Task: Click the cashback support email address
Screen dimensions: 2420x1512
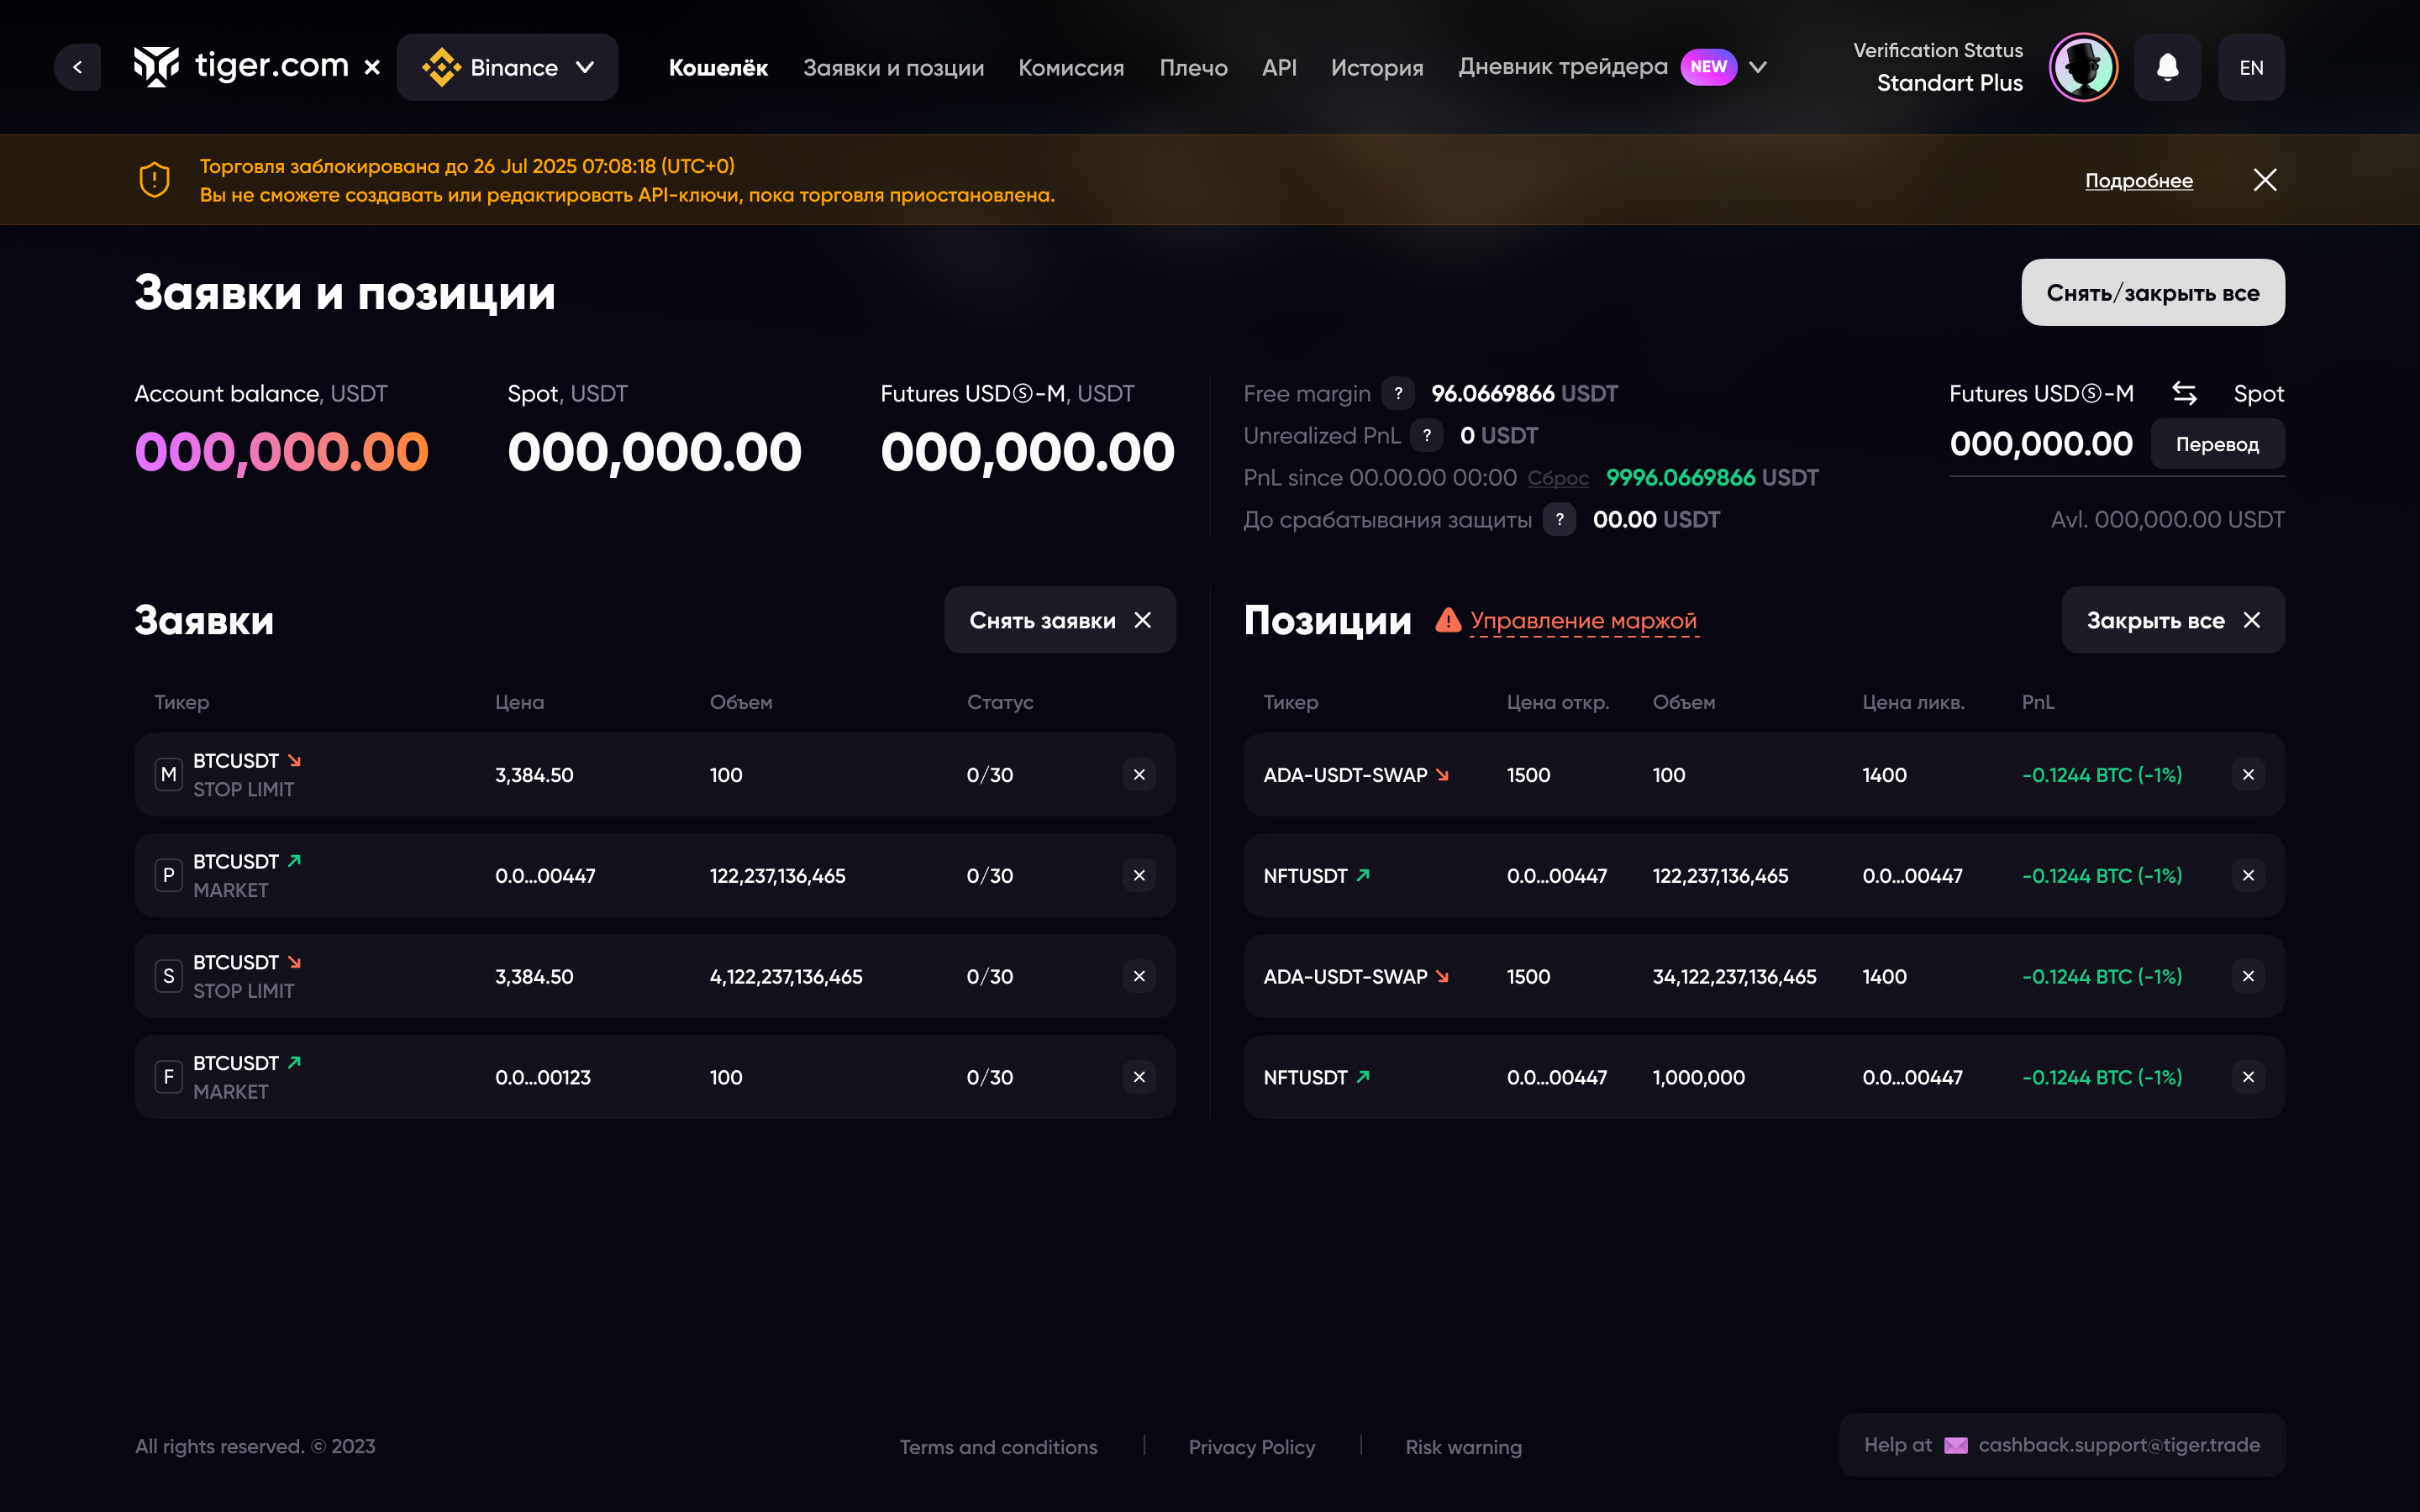Action: click(2118, 1445)
